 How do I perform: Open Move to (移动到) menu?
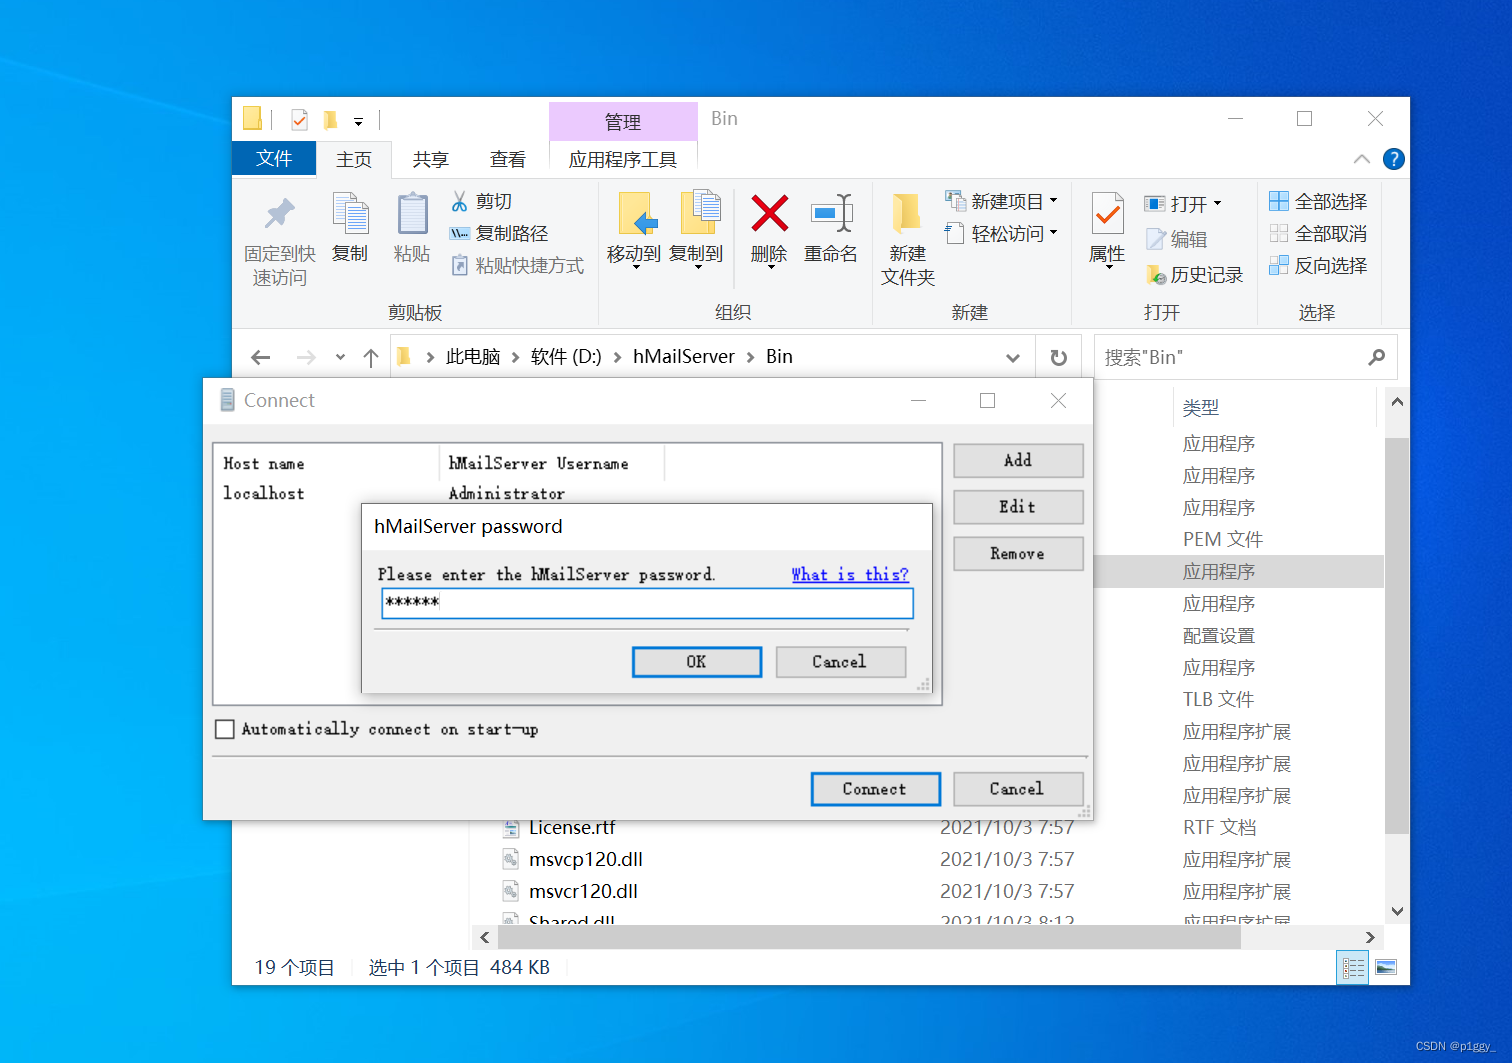pyautogui.click(x=634, y=230)
